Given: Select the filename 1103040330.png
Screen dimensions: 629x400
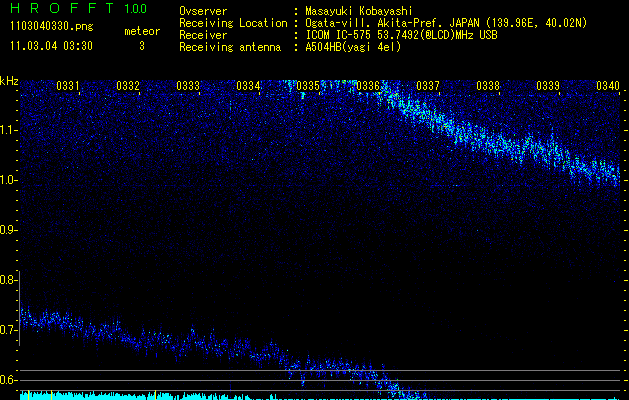Looking at the screenshot, I should [52, 27].
